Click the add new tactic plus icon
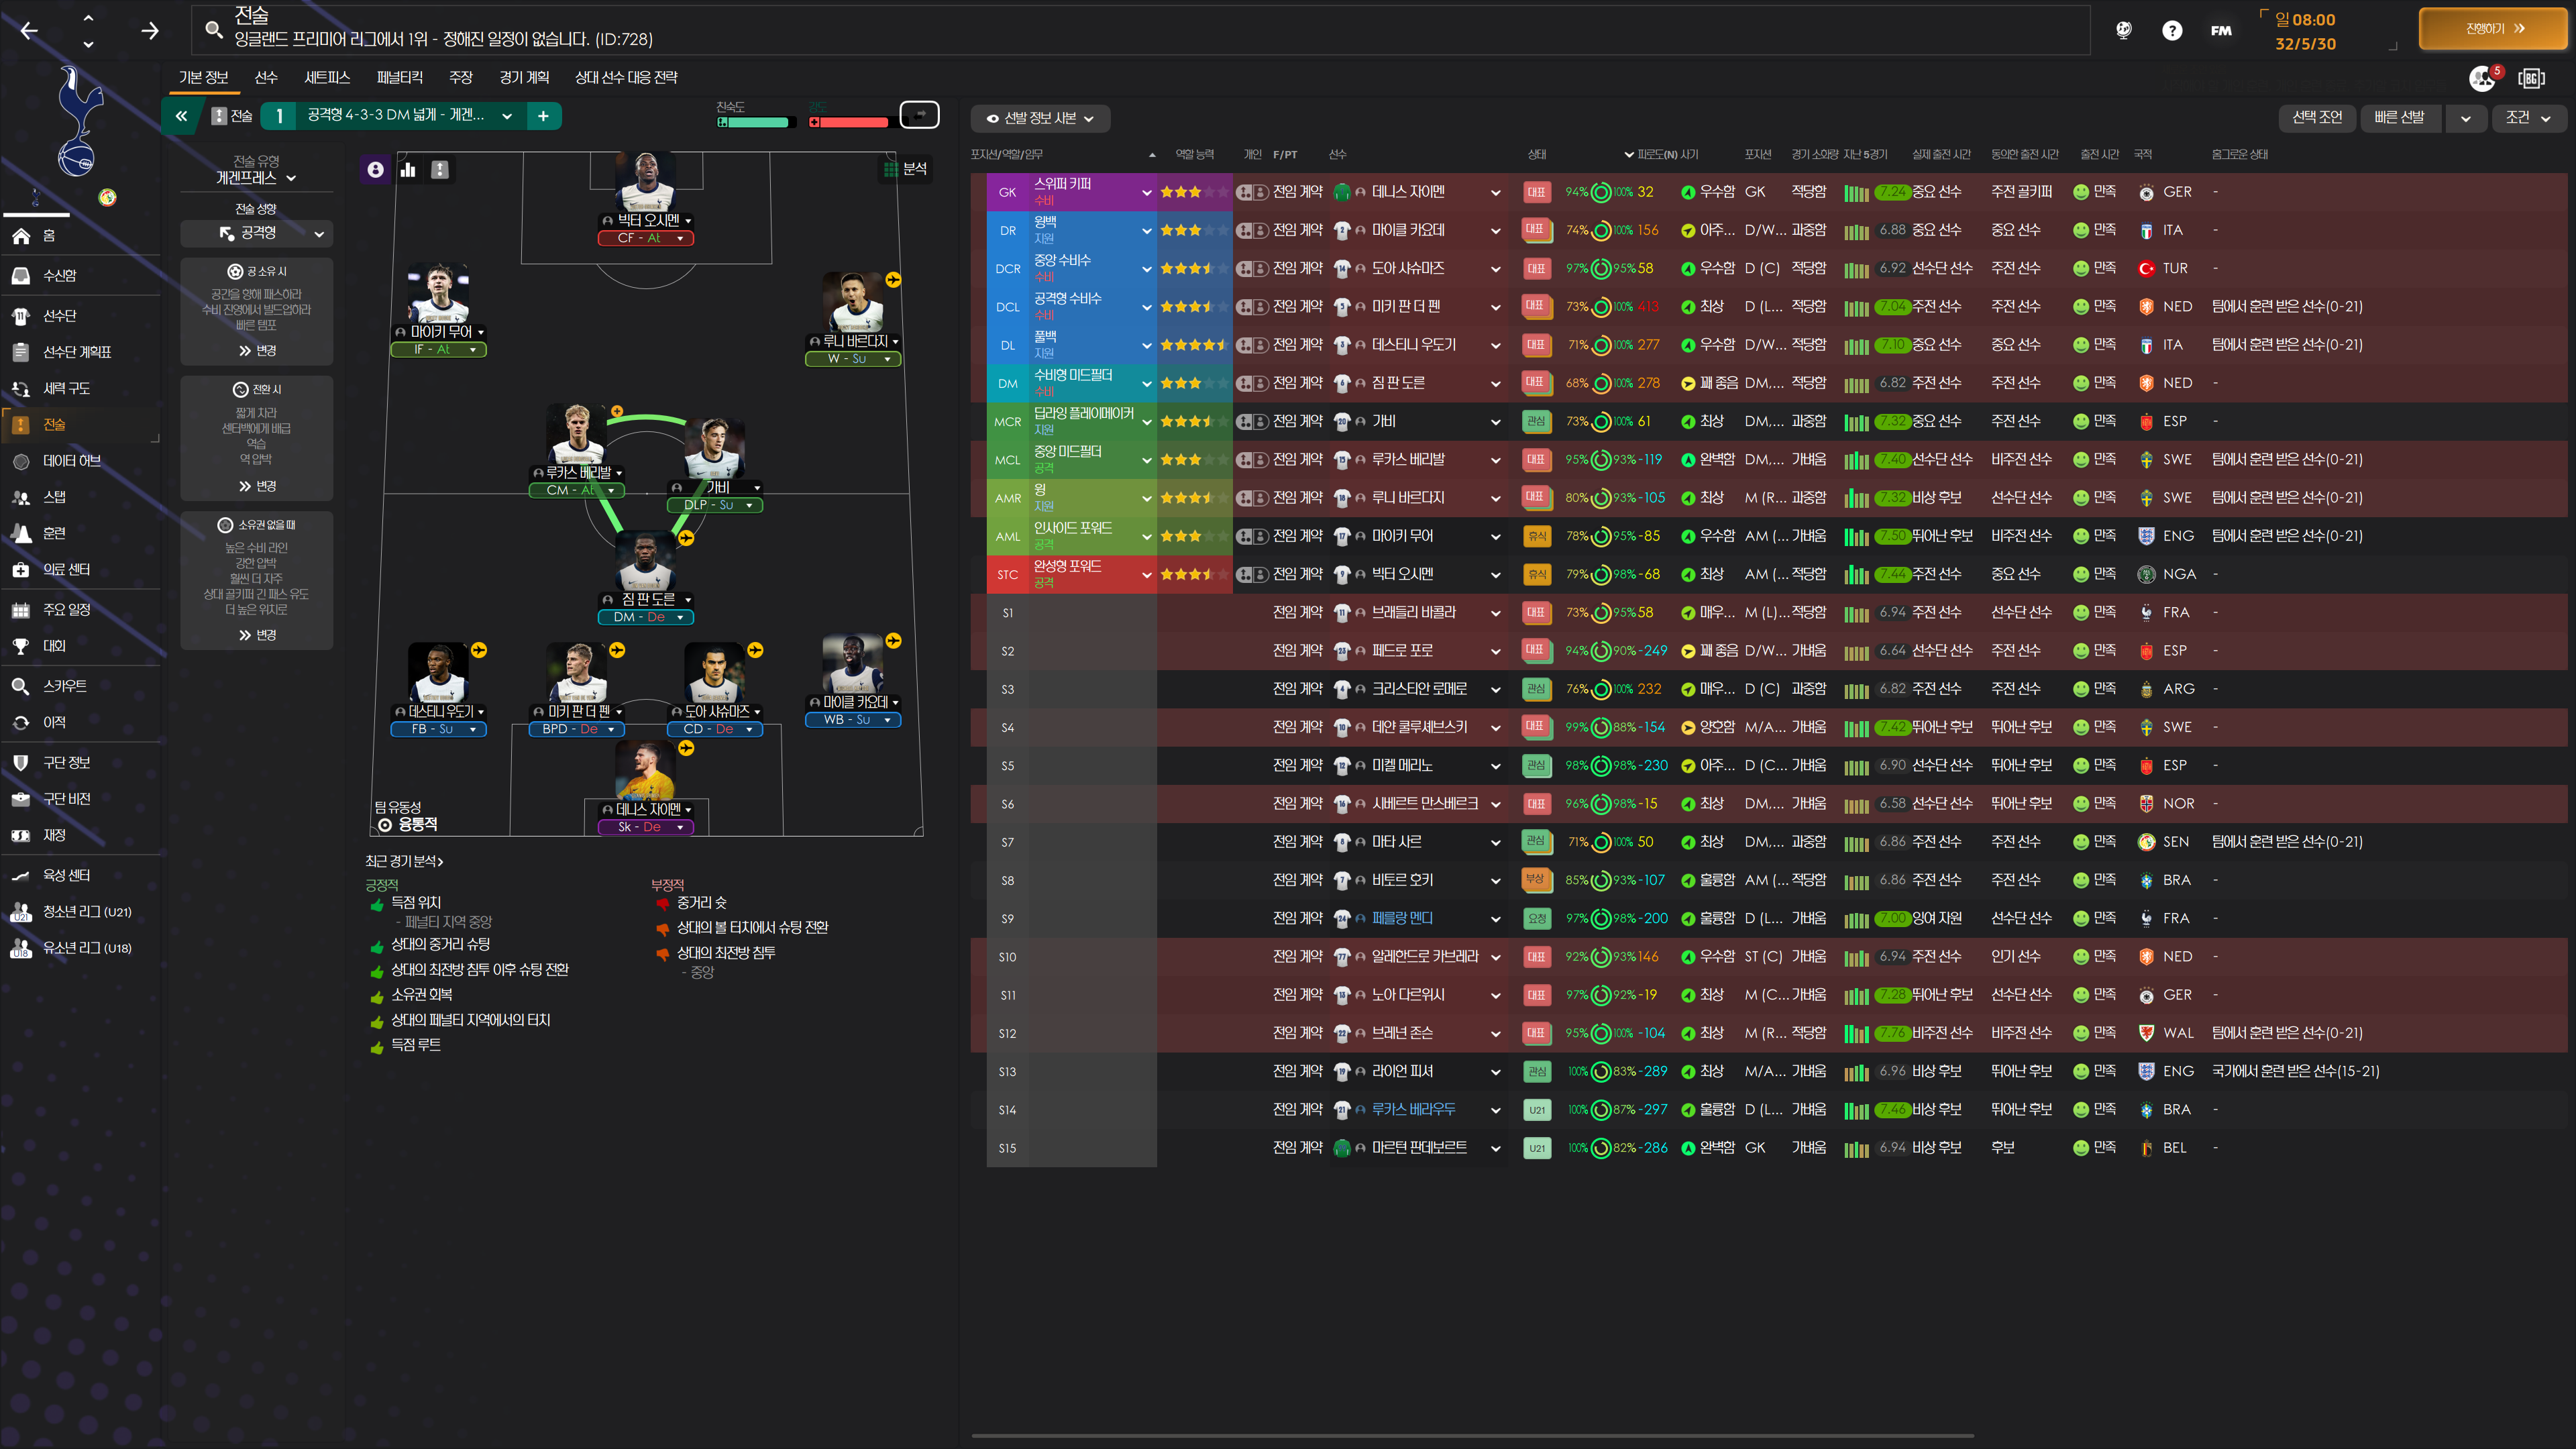Image resolution: width=2576 pixels, height=1449 pixels. [x=543, y=116]
